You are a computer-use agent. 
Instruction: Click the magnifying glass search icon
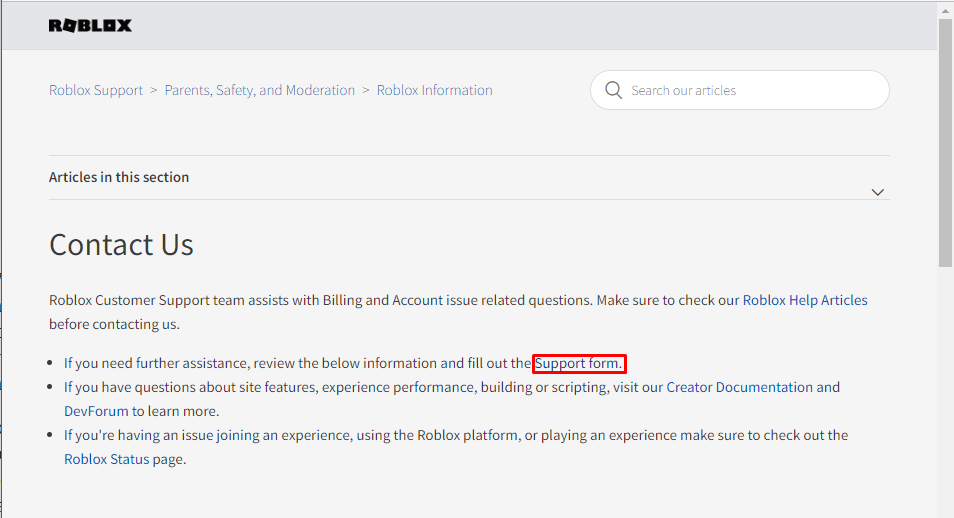pos(613,90)
